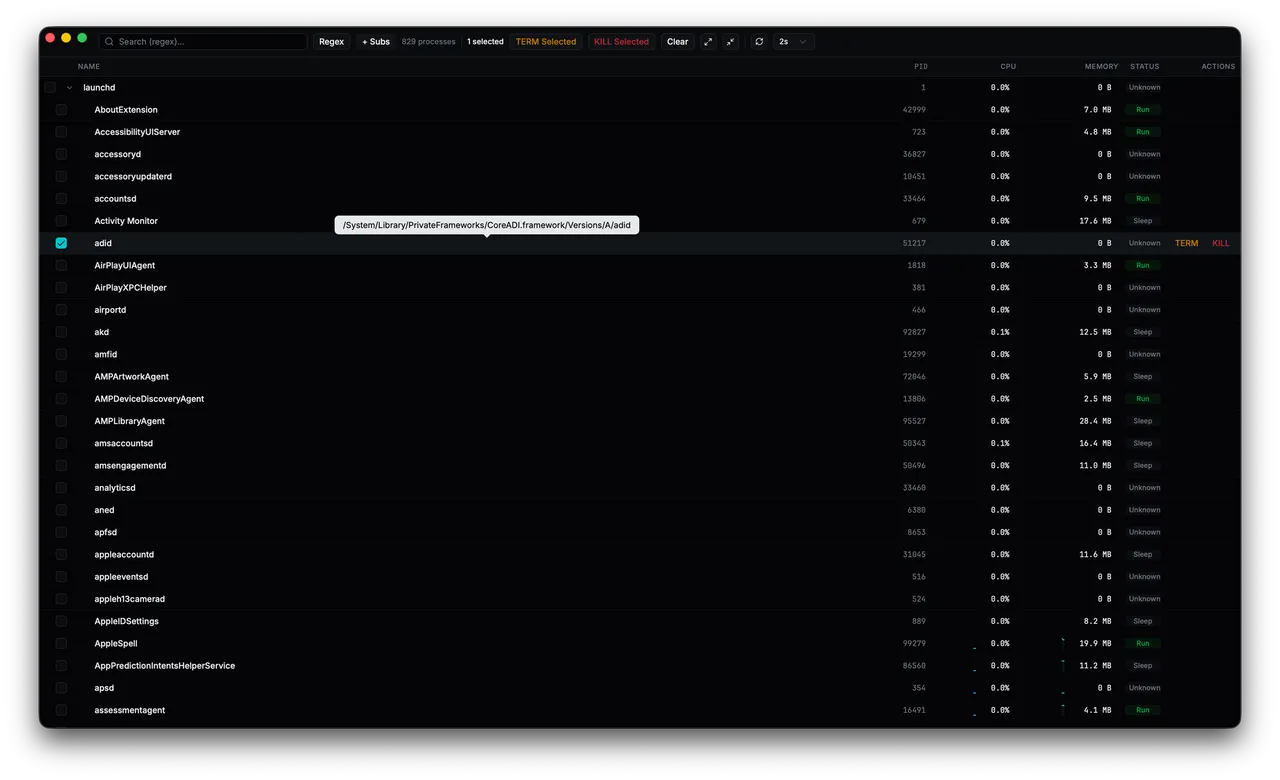Click the Unknown status badge for airportd
Viewport: 1280px width, 780px height.
[1144, 310]
